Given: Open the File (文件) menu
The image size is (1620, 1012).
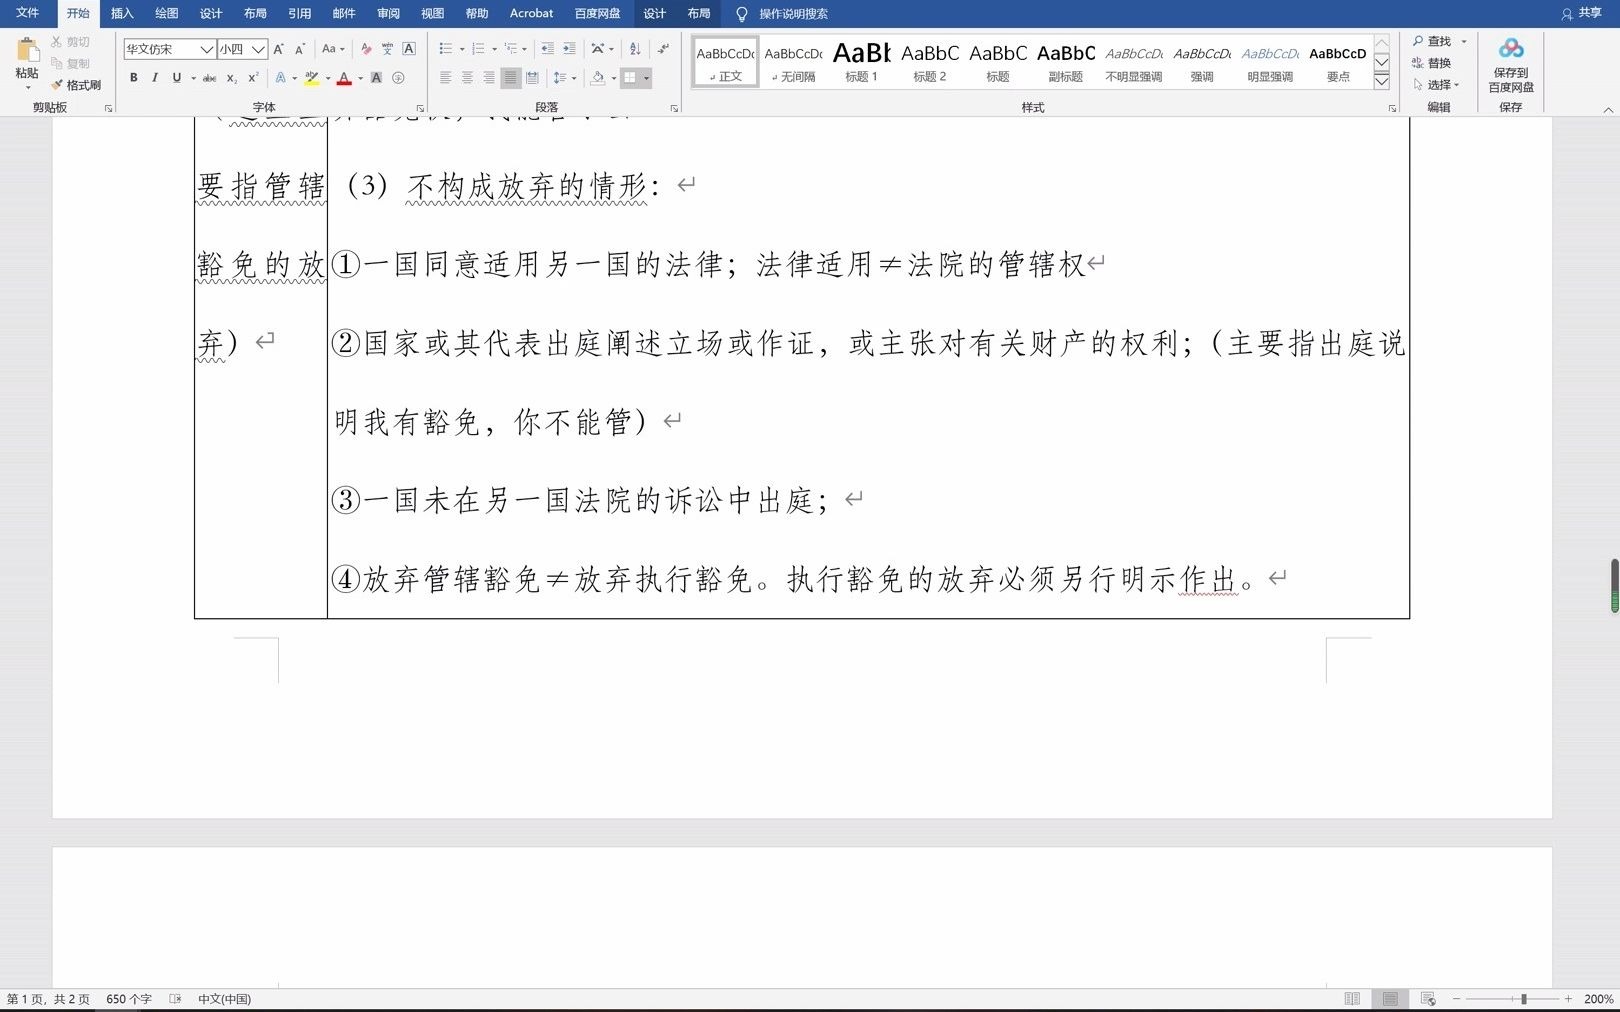Looking at the screenshot, I should pos(27,13).
